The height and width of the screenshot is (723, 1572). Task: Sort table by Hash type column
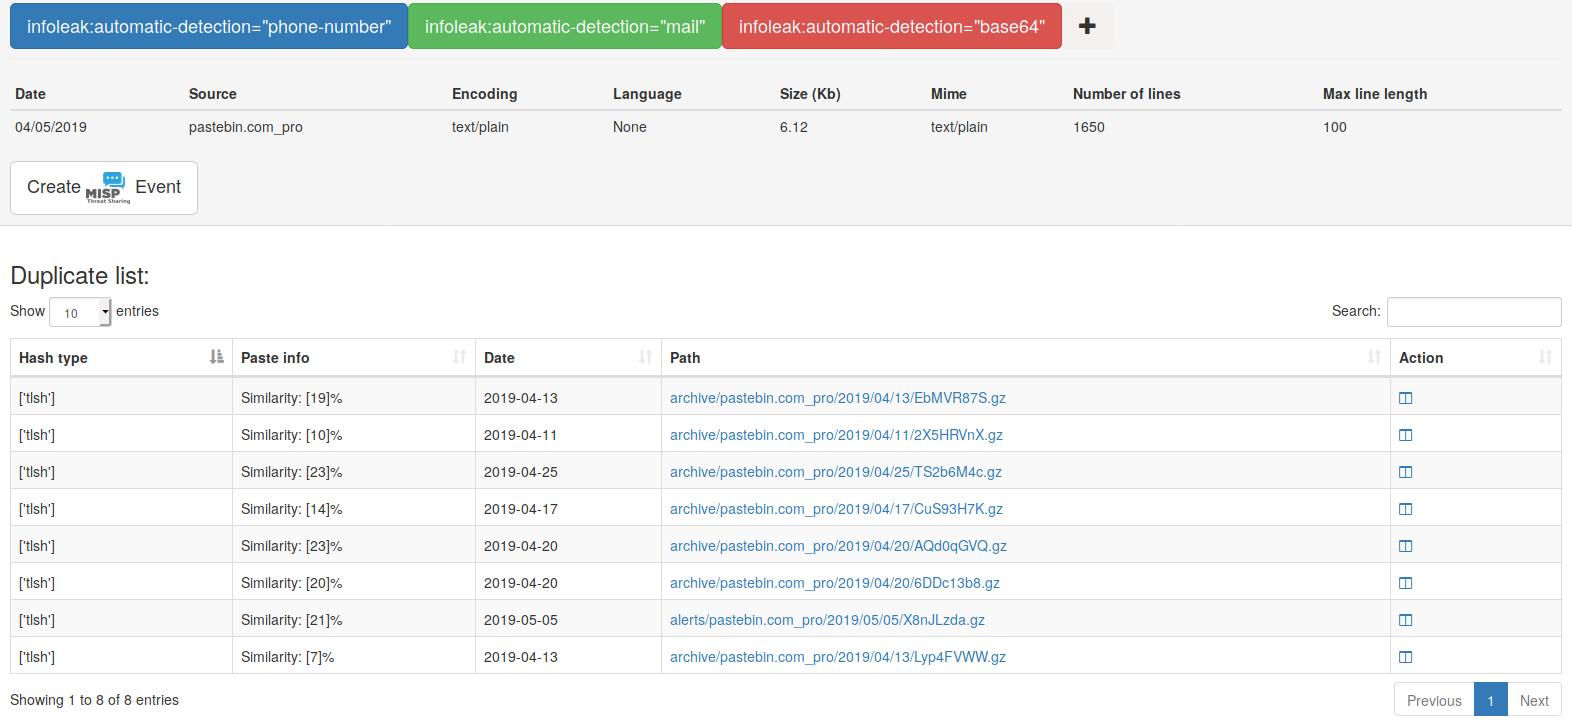[120, 358]
